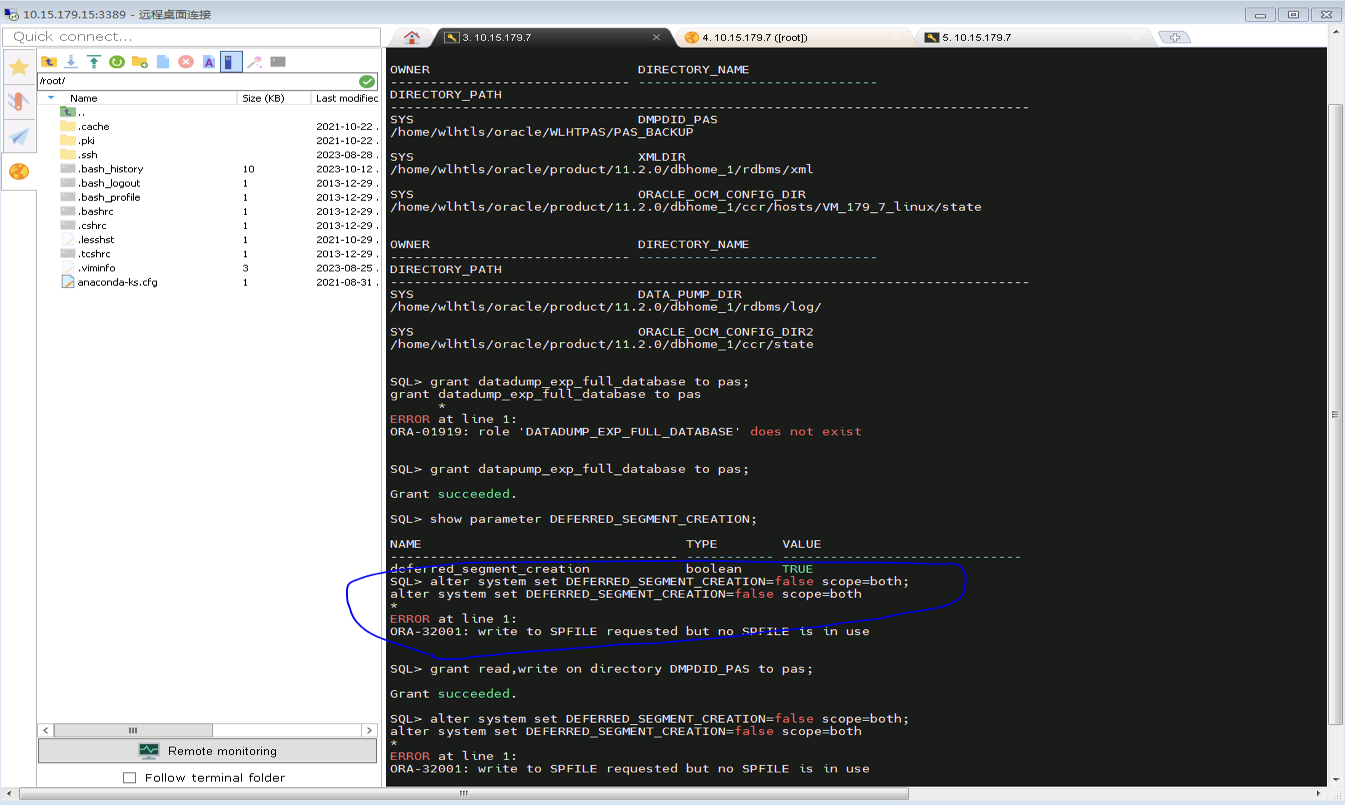Click the upload to current folder icon
Screen dimensions: 1345x805
[x=94, y=62]
